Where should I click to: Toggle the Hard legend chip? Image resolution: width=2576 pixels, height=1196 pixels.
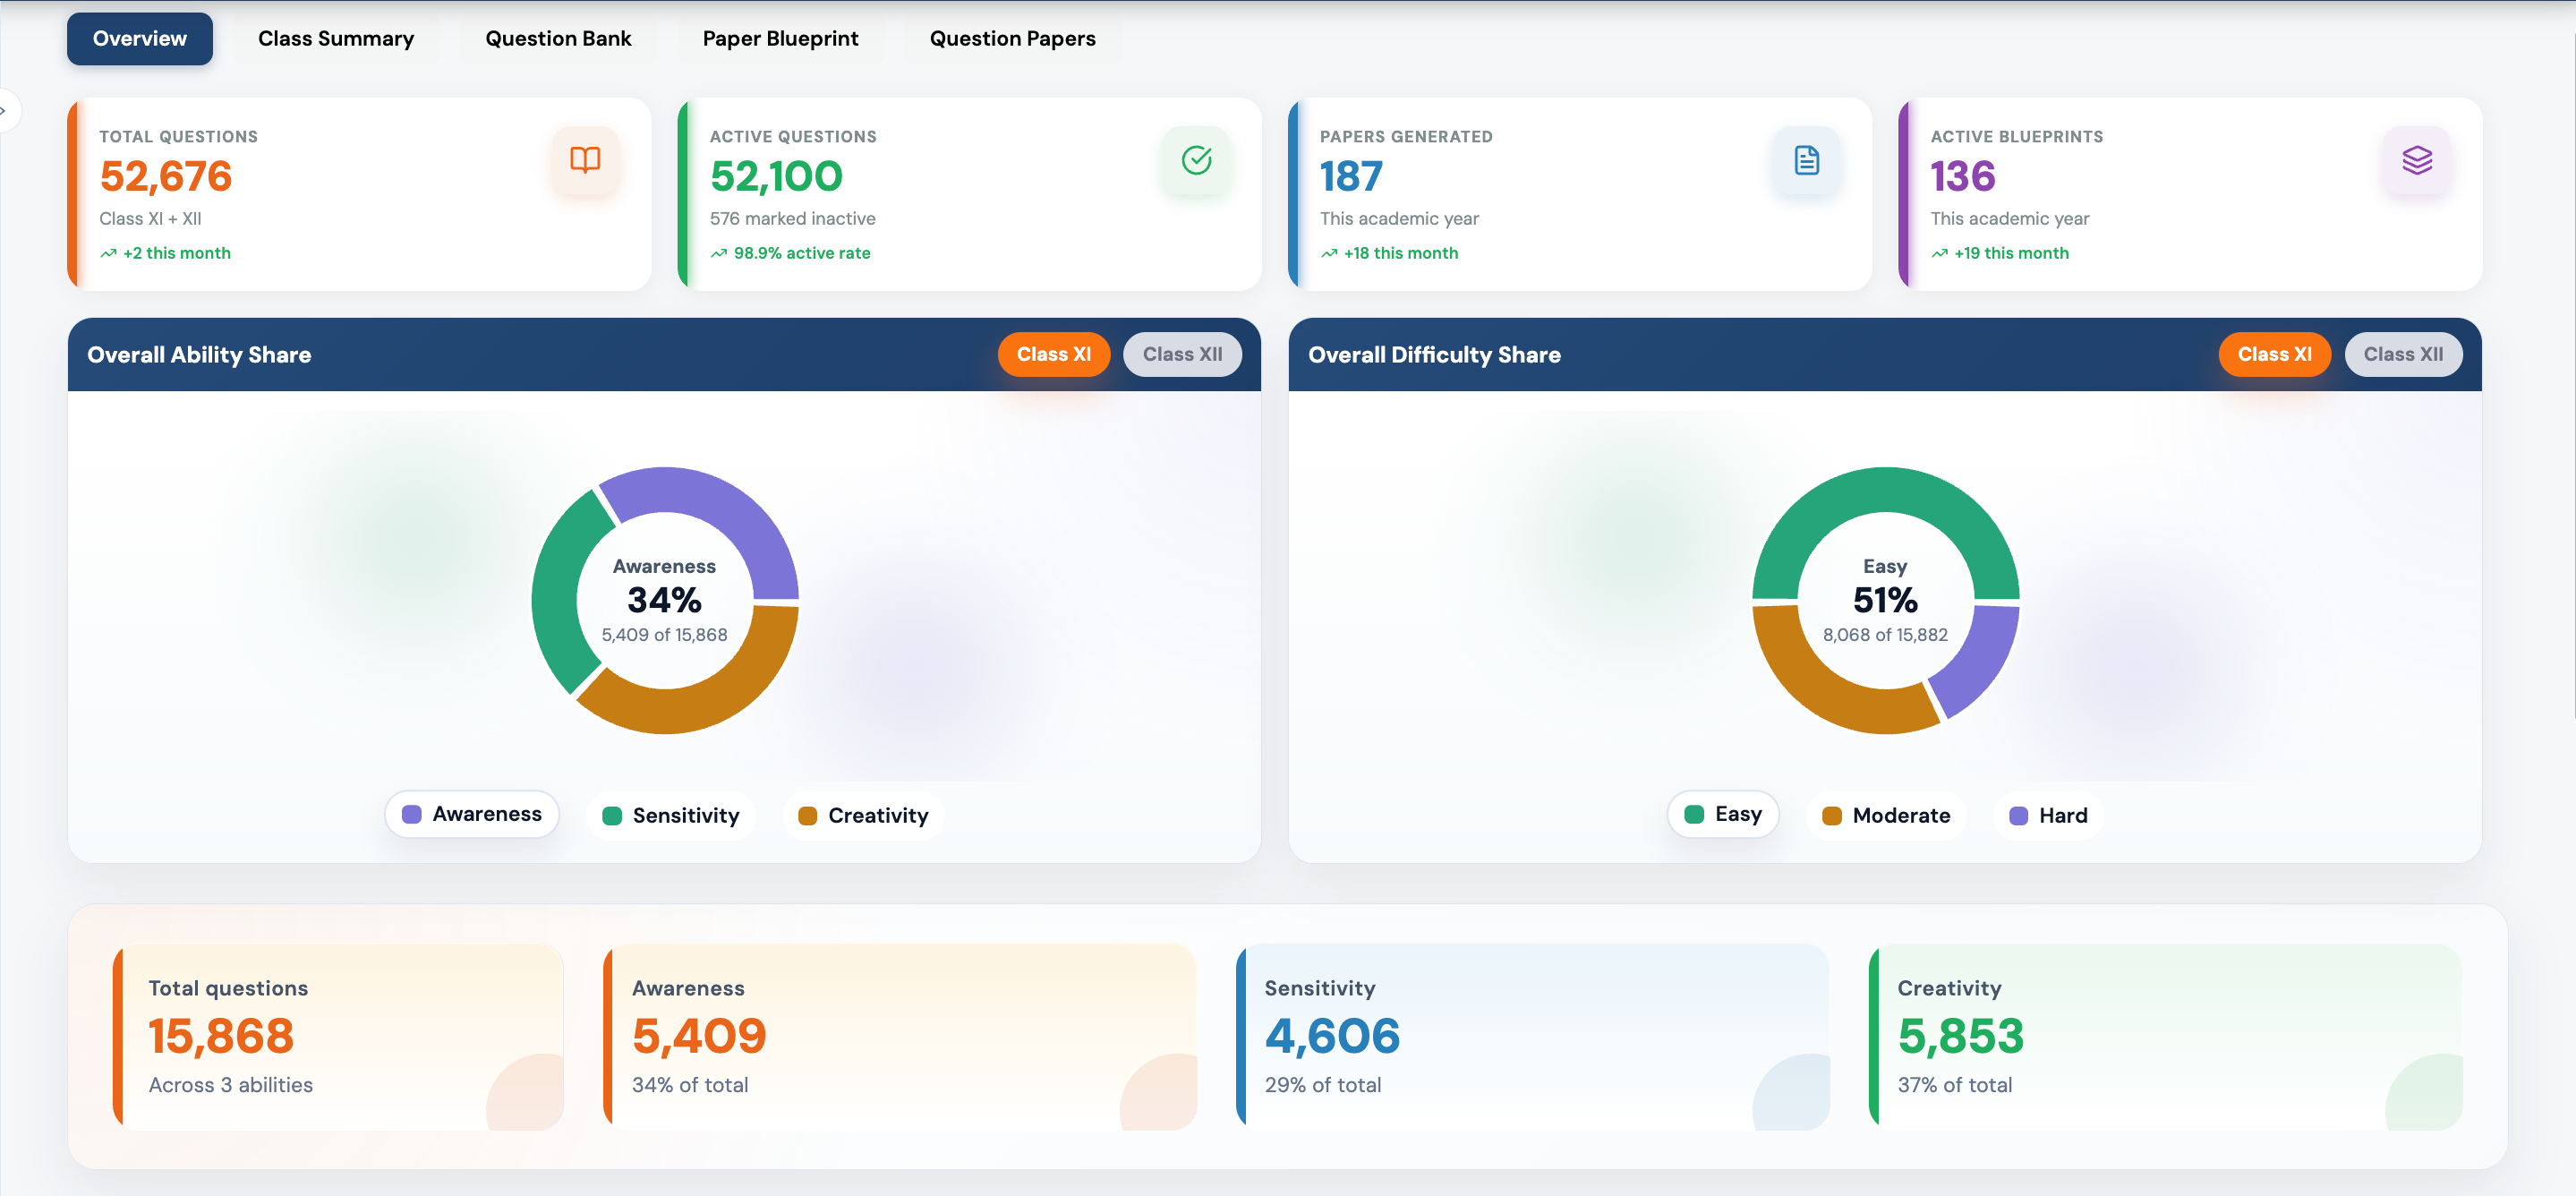[x=2048, y=816]
